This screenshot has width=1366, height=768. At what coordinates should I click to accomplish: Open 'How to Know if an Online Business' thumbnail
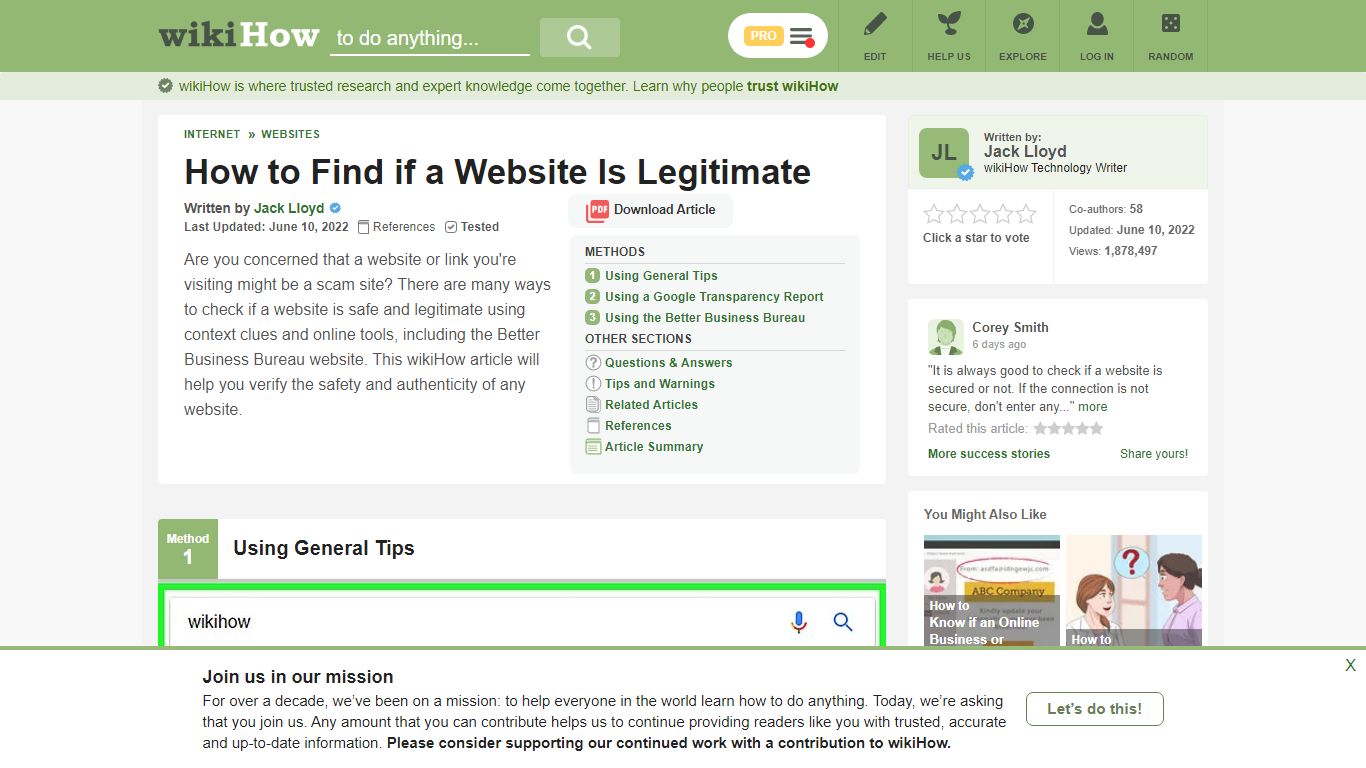click(992, 591)
